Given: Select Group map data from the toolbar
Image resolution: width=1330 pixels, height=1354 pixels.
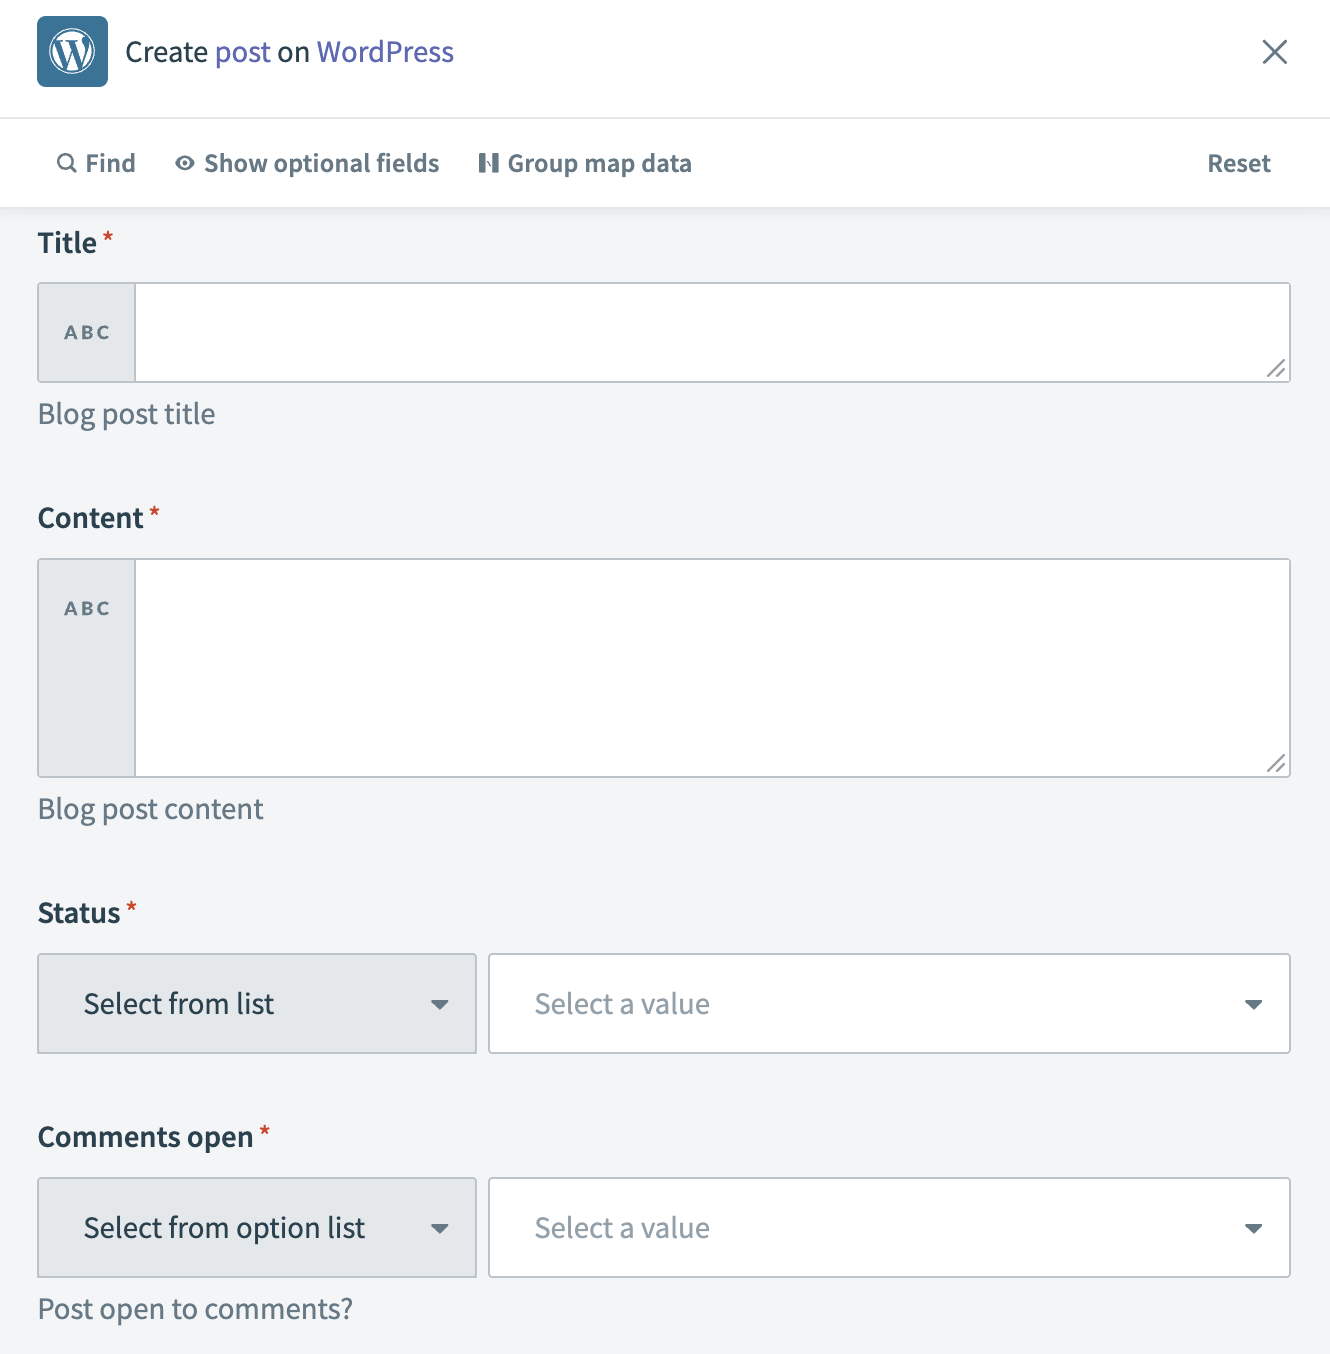Looking at the screenshot, I should tap(599, 162).
